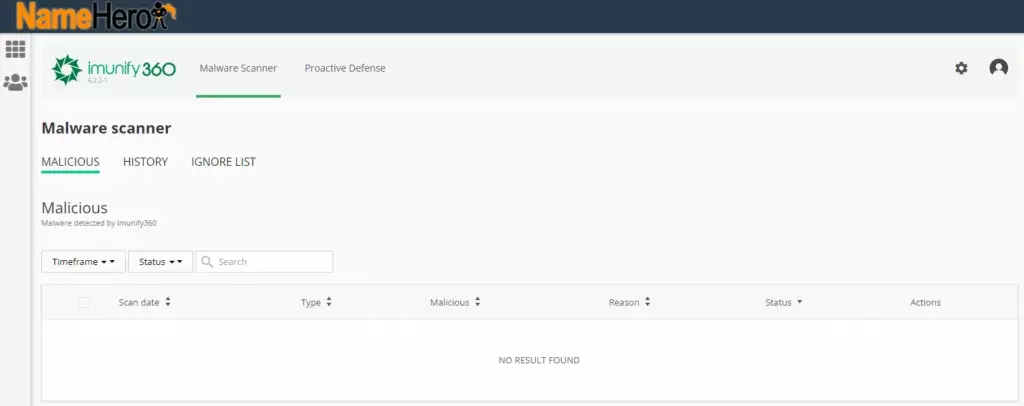This screenshot has width=1024, height=406.
Task: Sort by Reason column
Action: [x=630, y=302]
